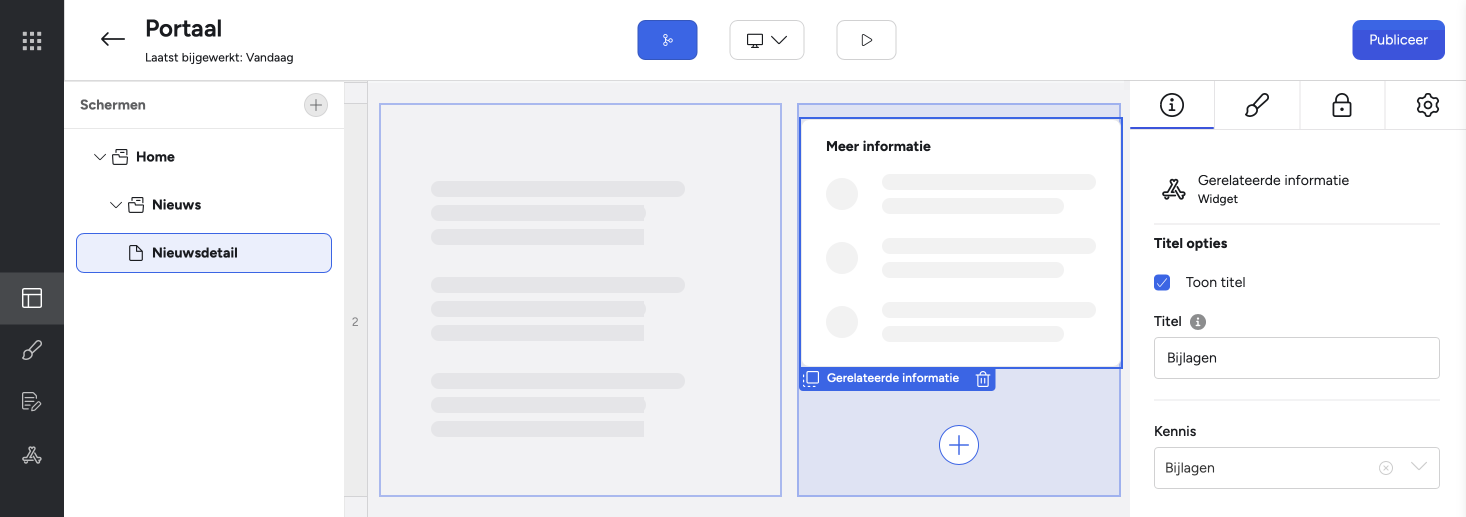
Task: Add a new screen with plus icon
Action: [x=316, y=105]
